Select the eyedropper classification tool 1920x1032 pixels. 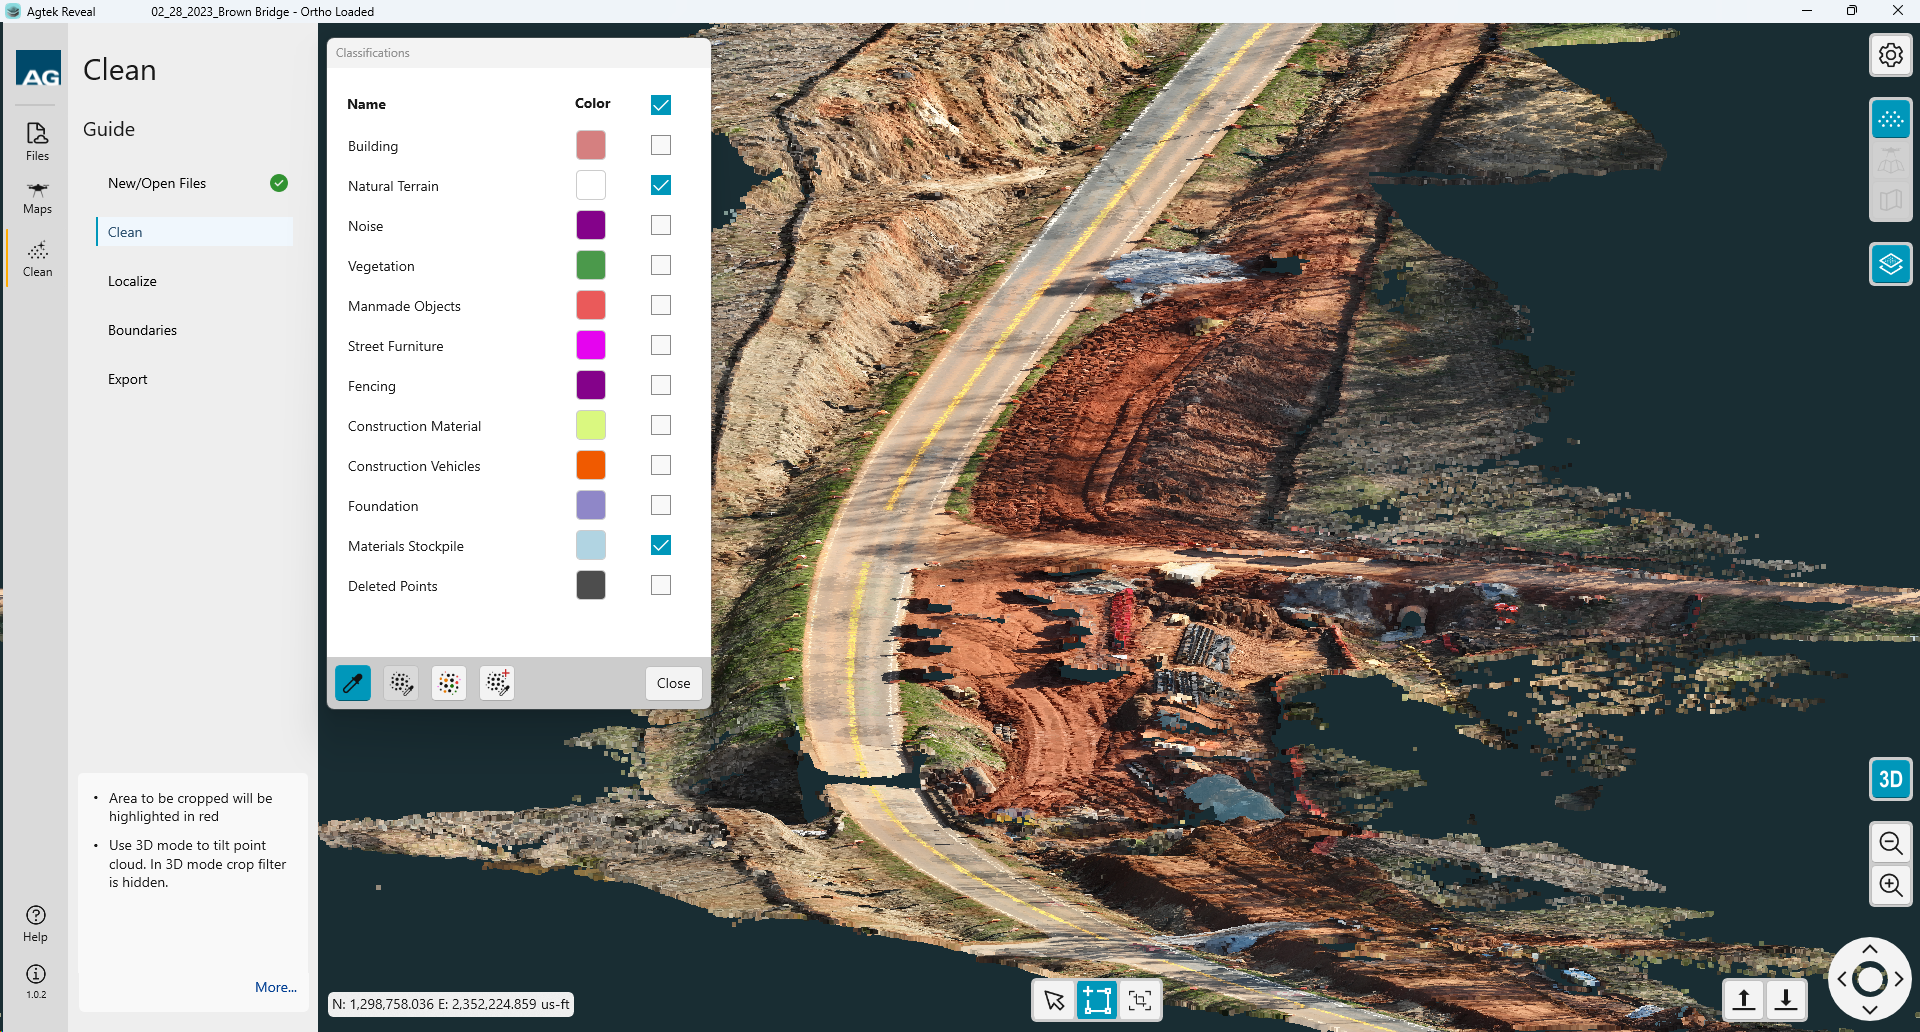pyautogui.click(x=353, y=683)
